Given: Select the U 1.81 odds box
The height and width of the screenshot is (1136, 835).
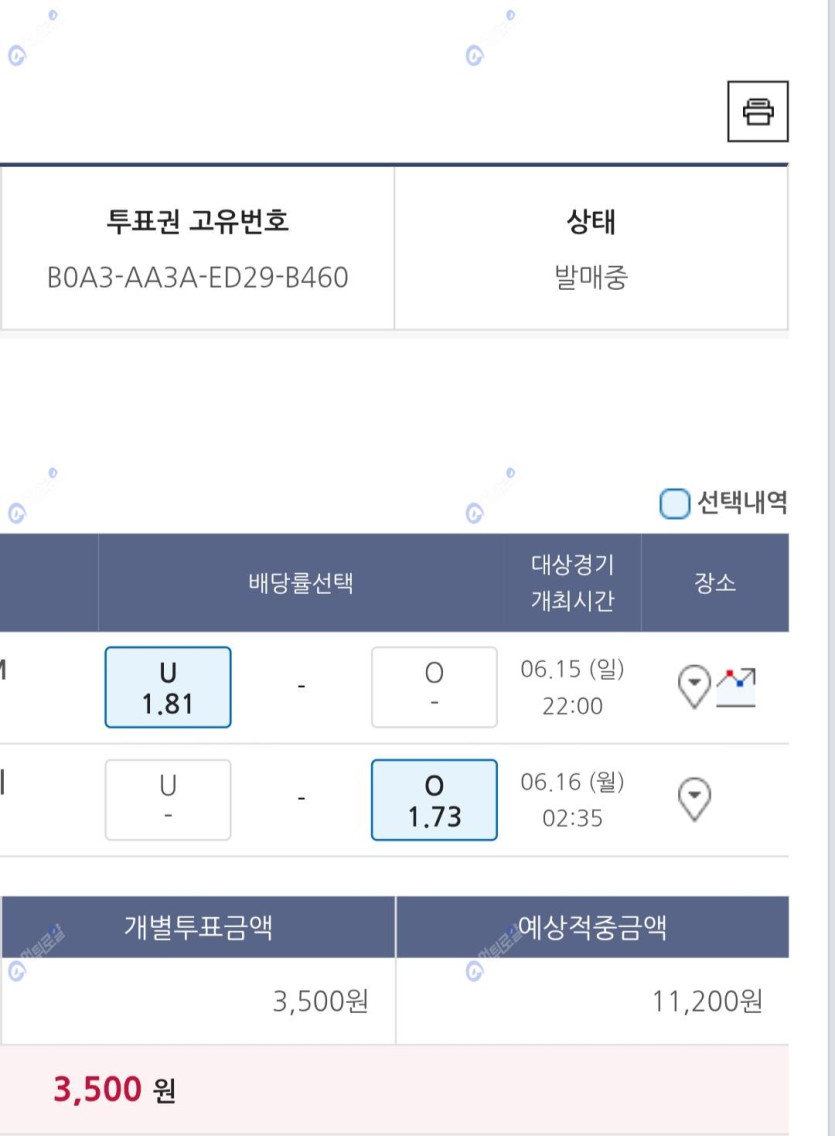Looking at the screenshot, I should point(168,688).
